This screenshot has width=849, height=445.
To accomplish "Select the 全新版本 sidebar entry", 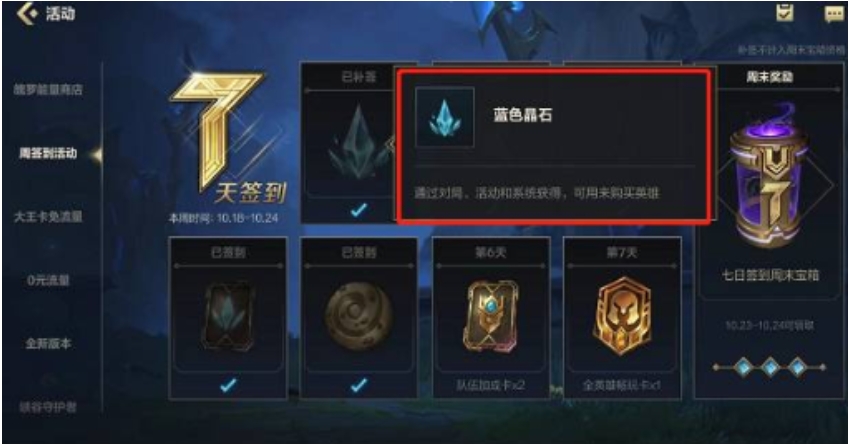I will pos(48,344).
